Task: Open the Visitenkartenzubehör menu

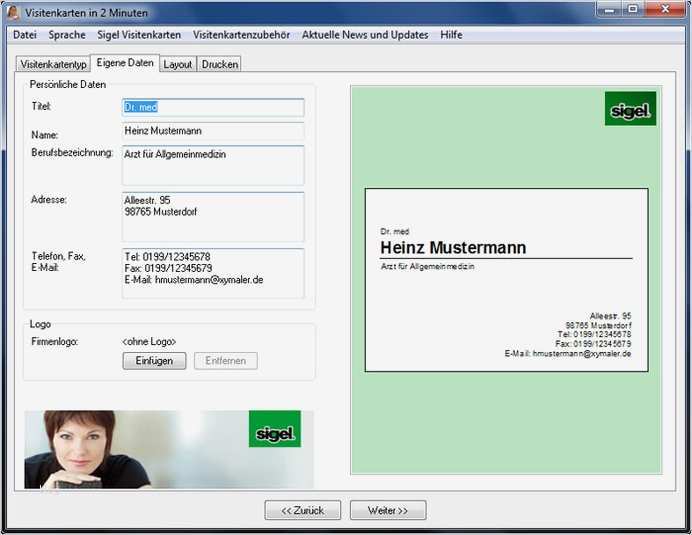Action: point(241,35)
